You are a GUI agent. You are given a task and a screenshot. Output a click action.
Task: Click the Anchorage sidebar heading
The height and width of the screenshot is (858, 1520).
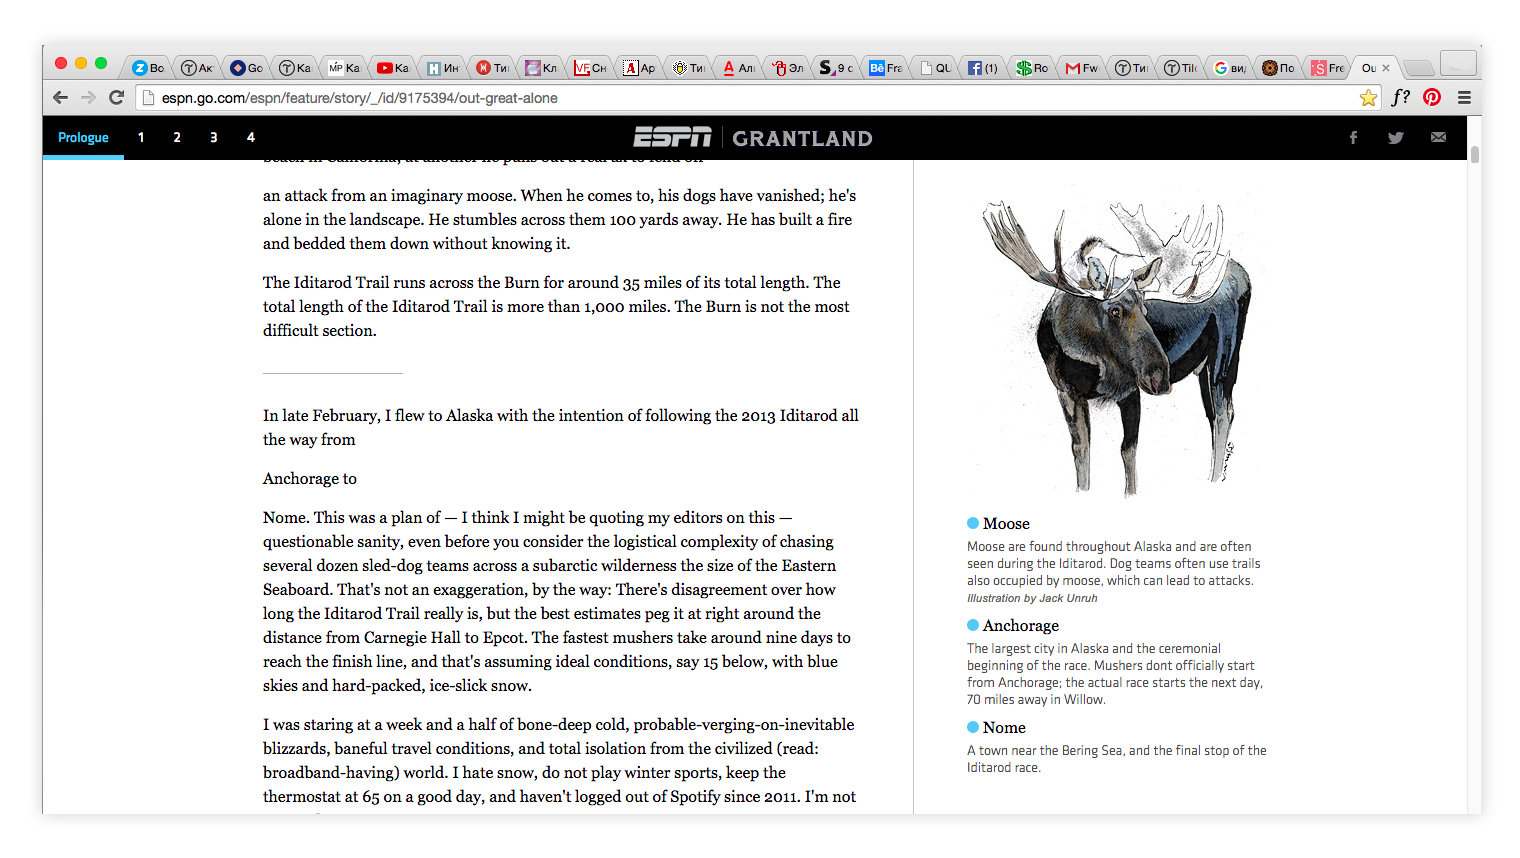pos(1021,626)
